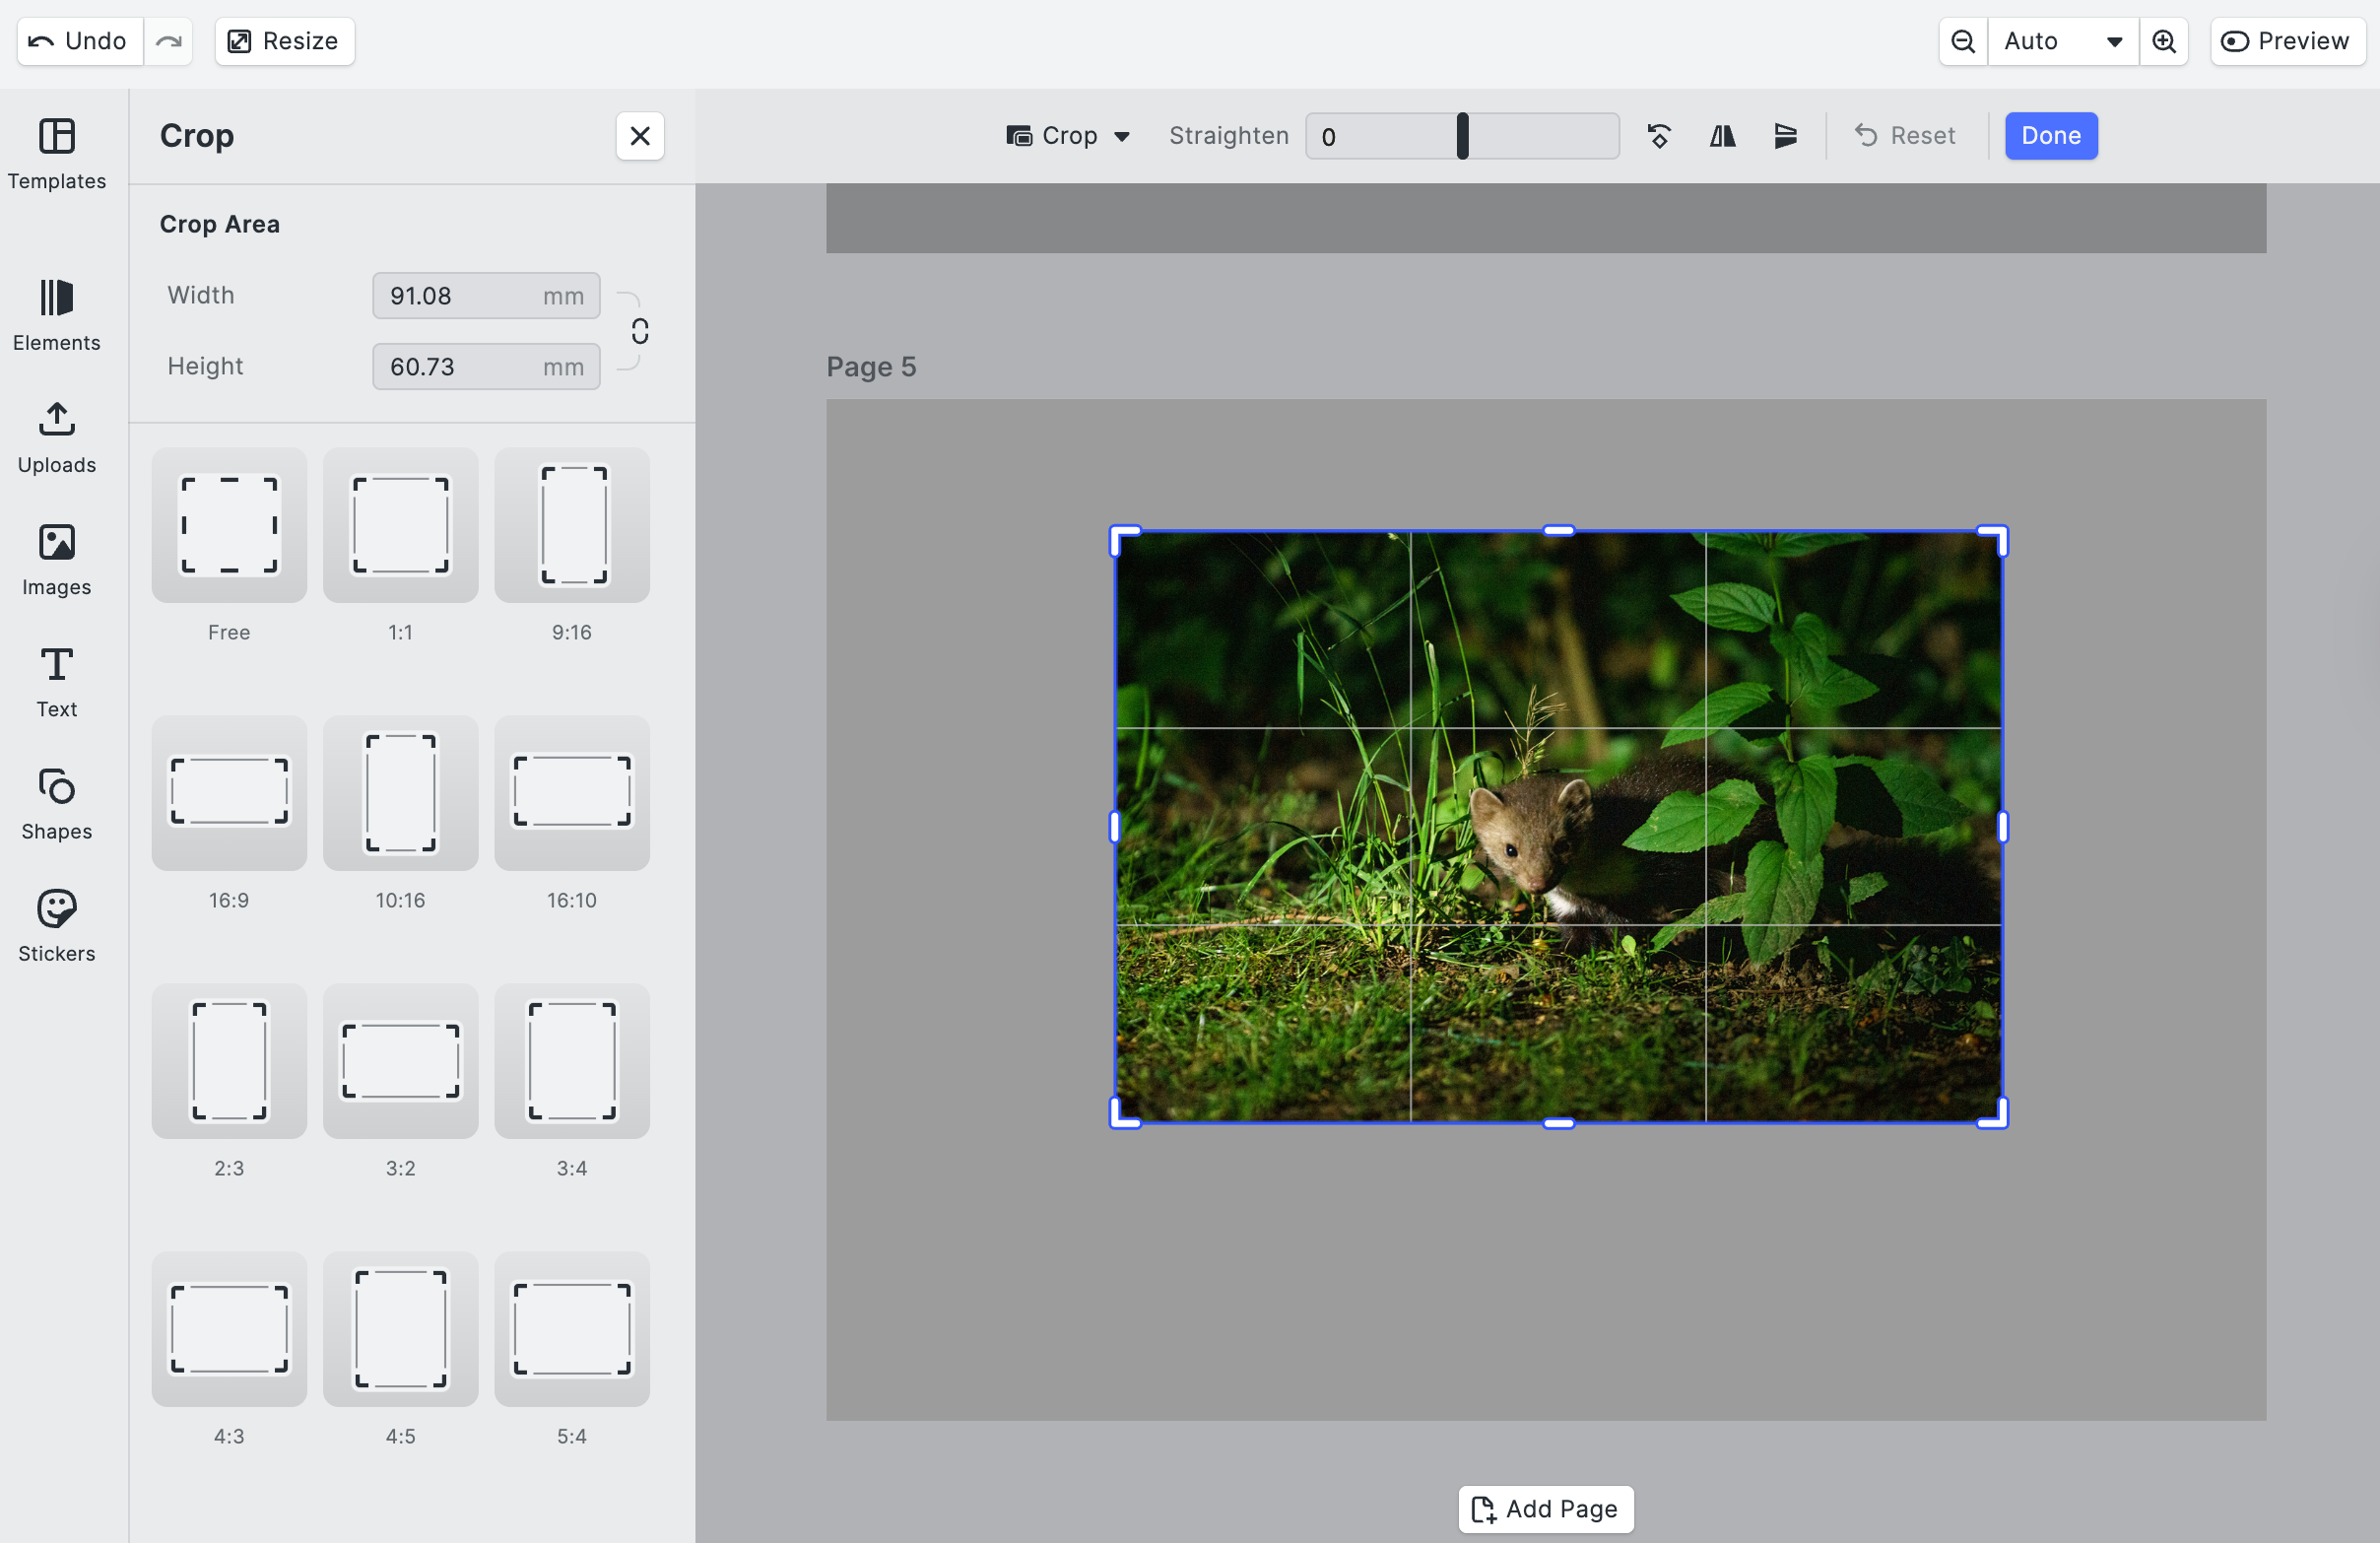Screen dimensions: 2380x1543
Task: Open the Crop mode dropdown
Action: coord(1067,136)
